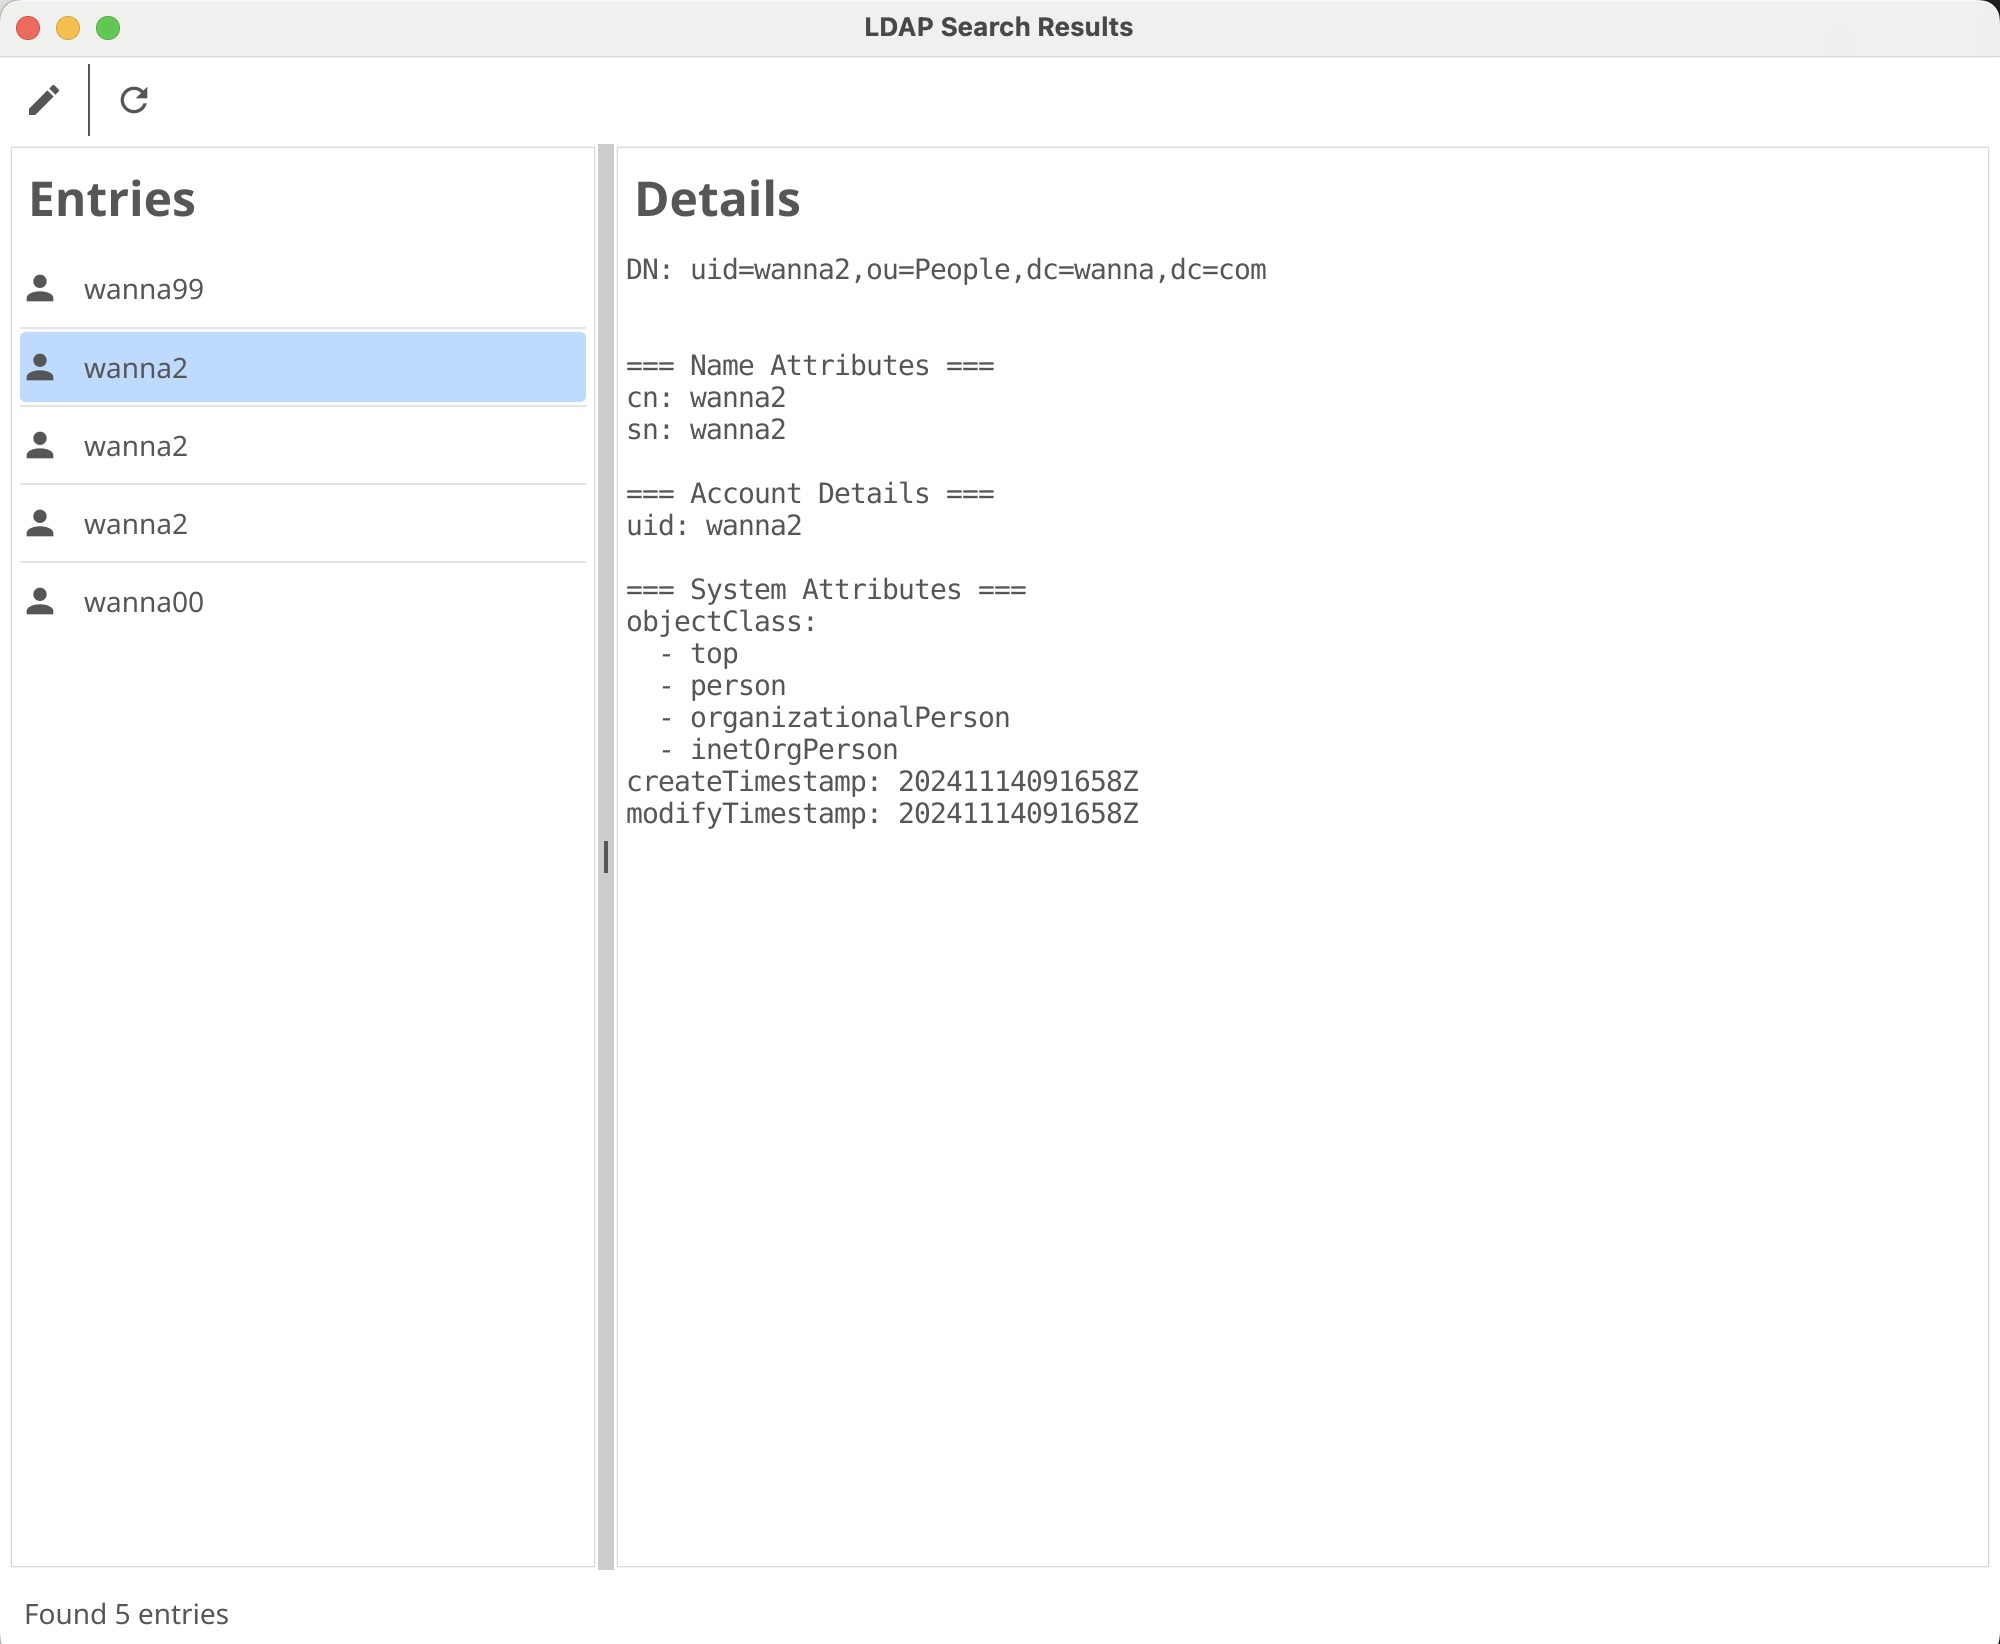Click the yellow minimize window button

point(68,28)
